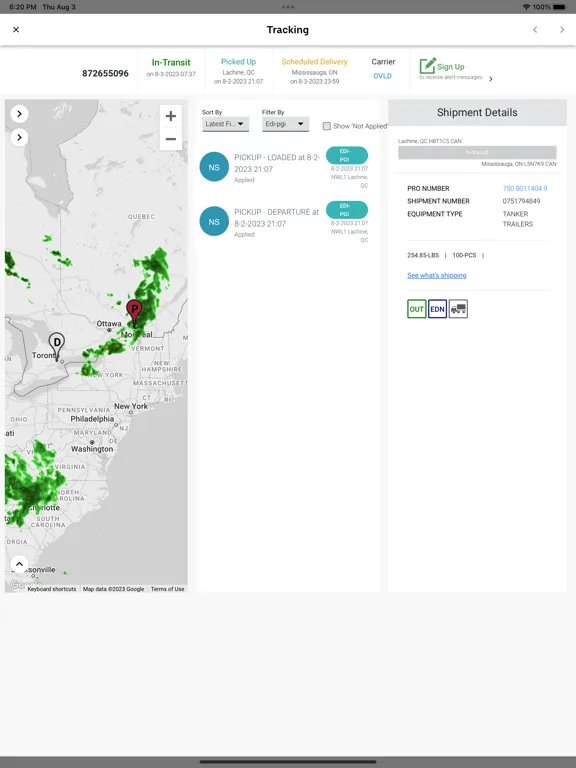Viewport: 576px width, 768px height.
Task: Expand the lower map side panel chevron
Action: click(x=20, y=137)
